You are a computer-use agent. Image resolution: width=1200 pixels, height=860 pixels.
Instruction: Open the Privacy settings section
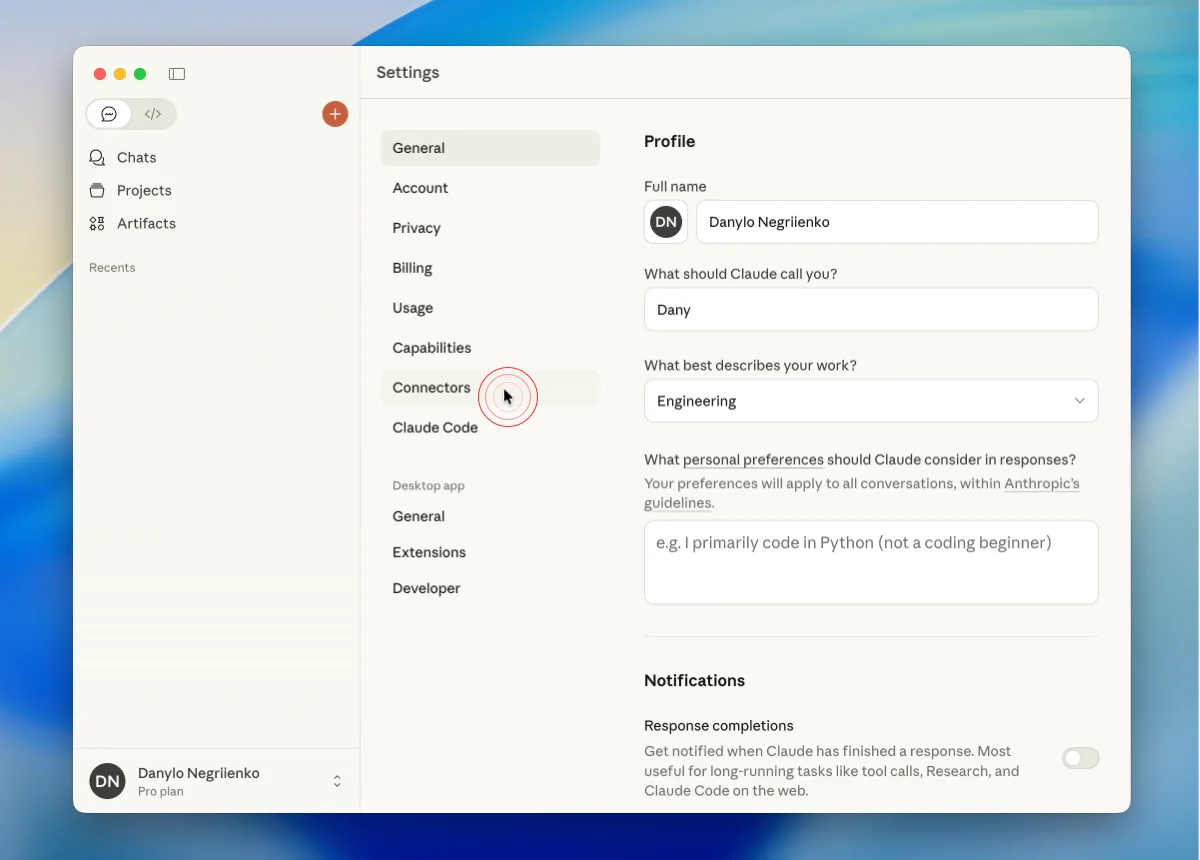tap(416, 228)
